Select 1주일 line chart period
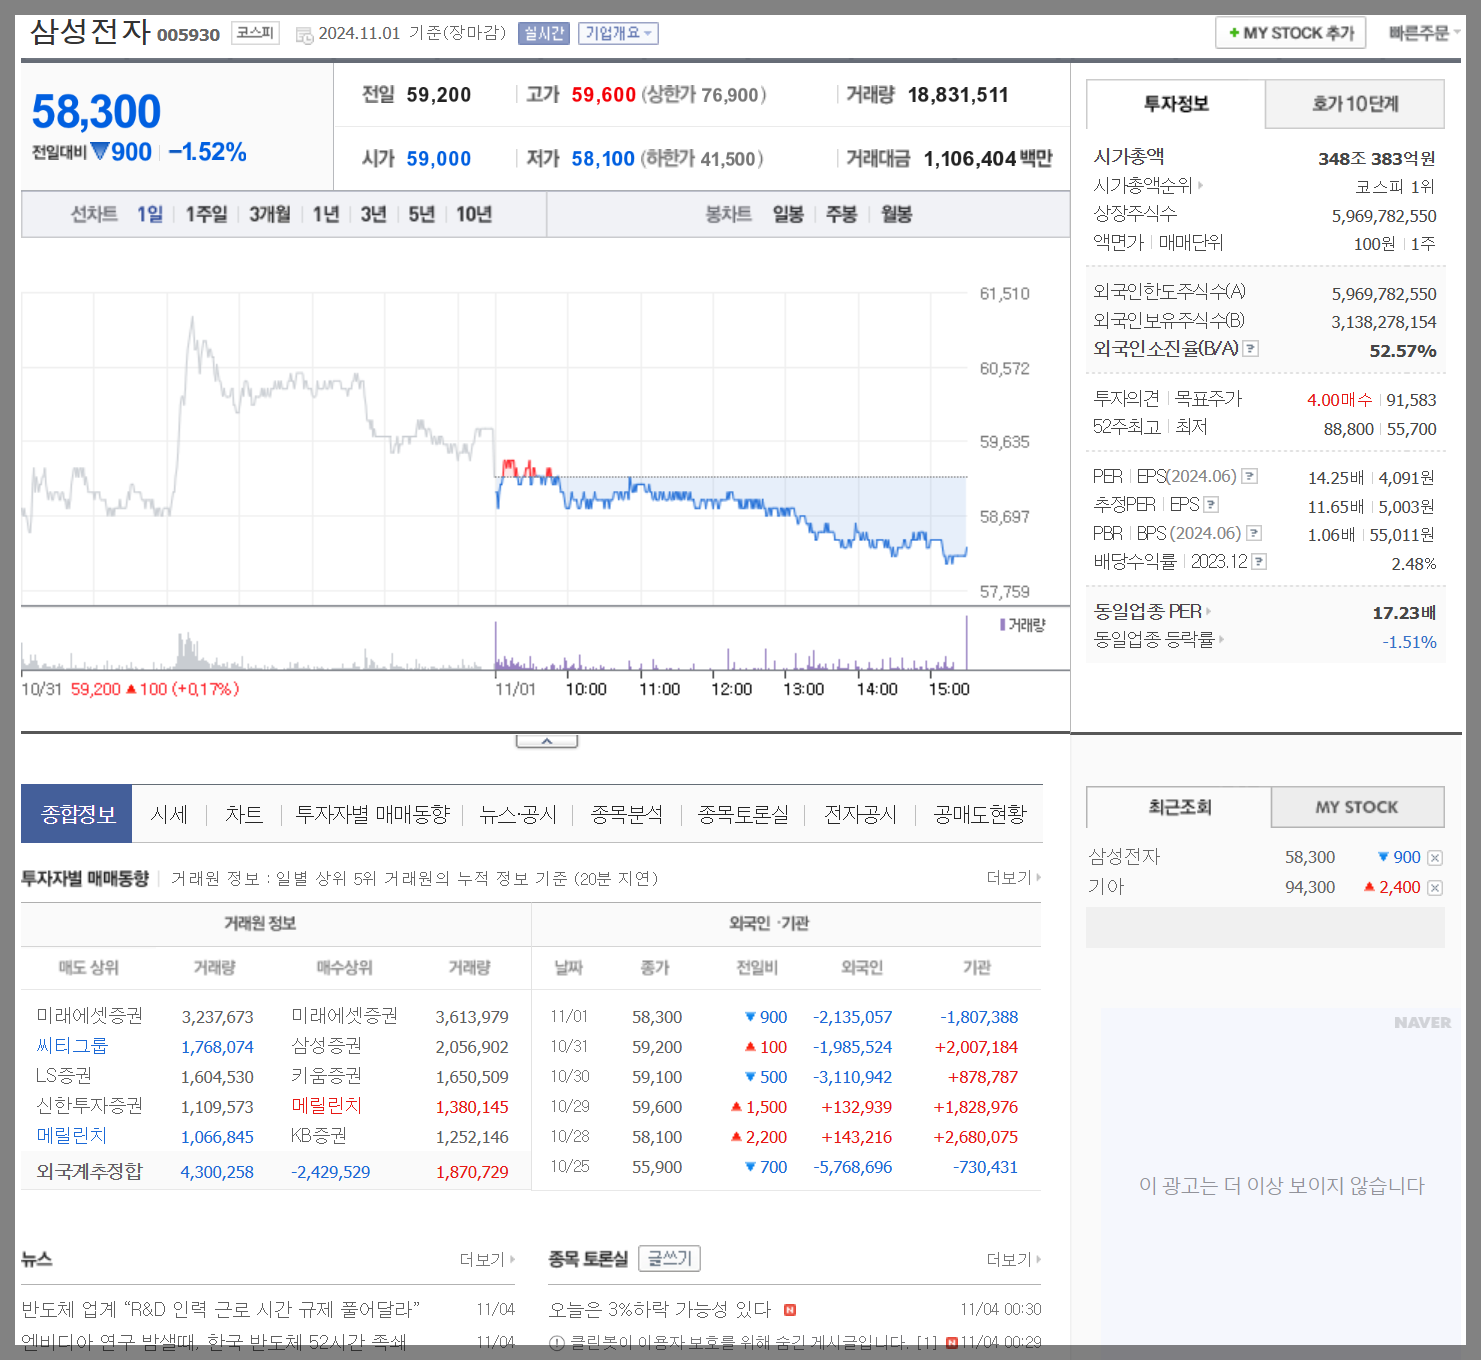 (x=207, y=214)
